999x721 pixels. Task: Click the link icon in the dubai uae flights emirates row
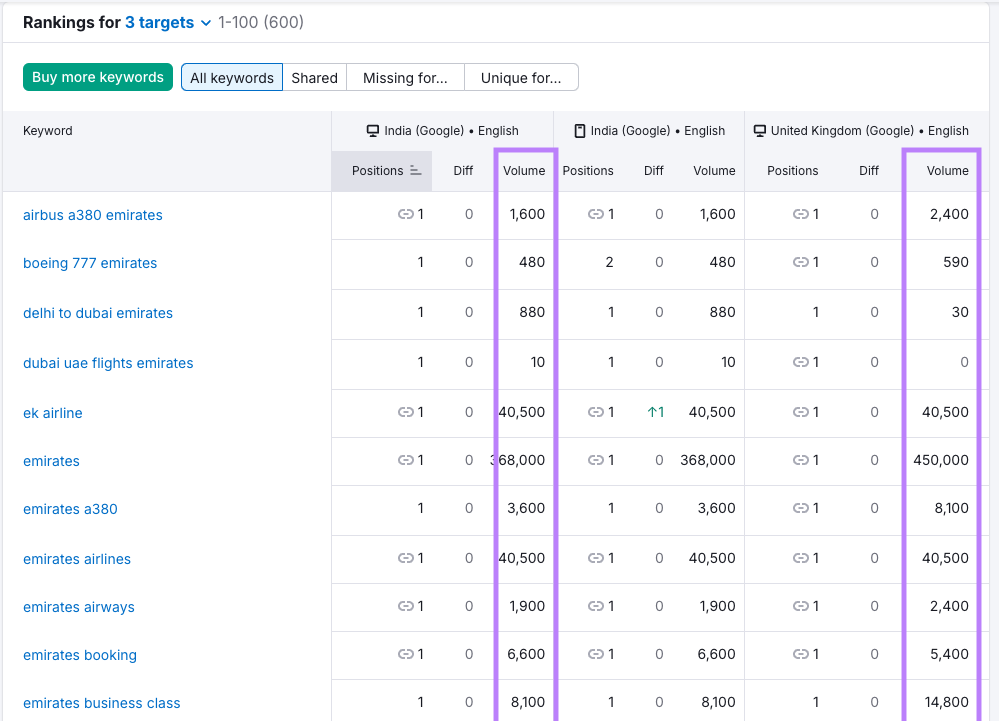[800, 362]
